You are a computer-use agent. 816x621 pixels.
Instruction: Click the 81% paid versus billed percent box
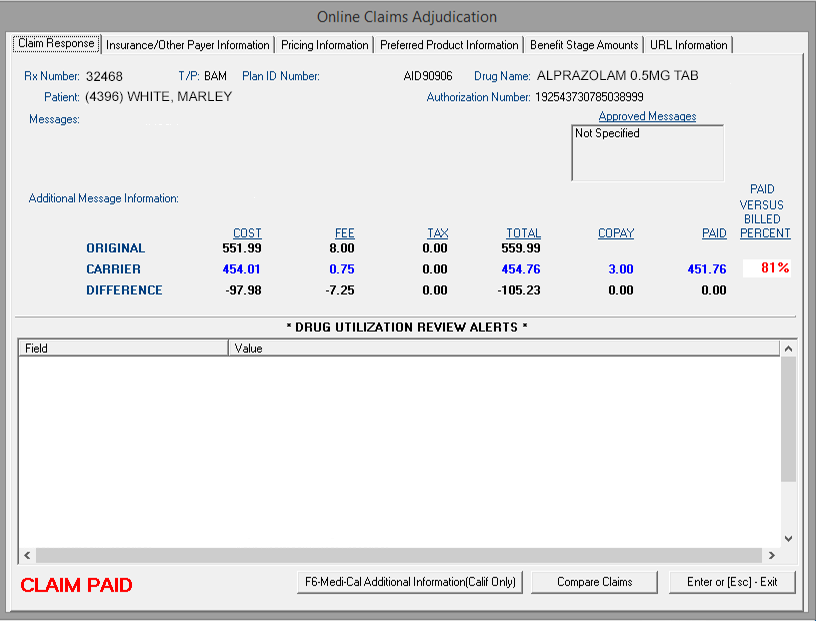[766, 268]
